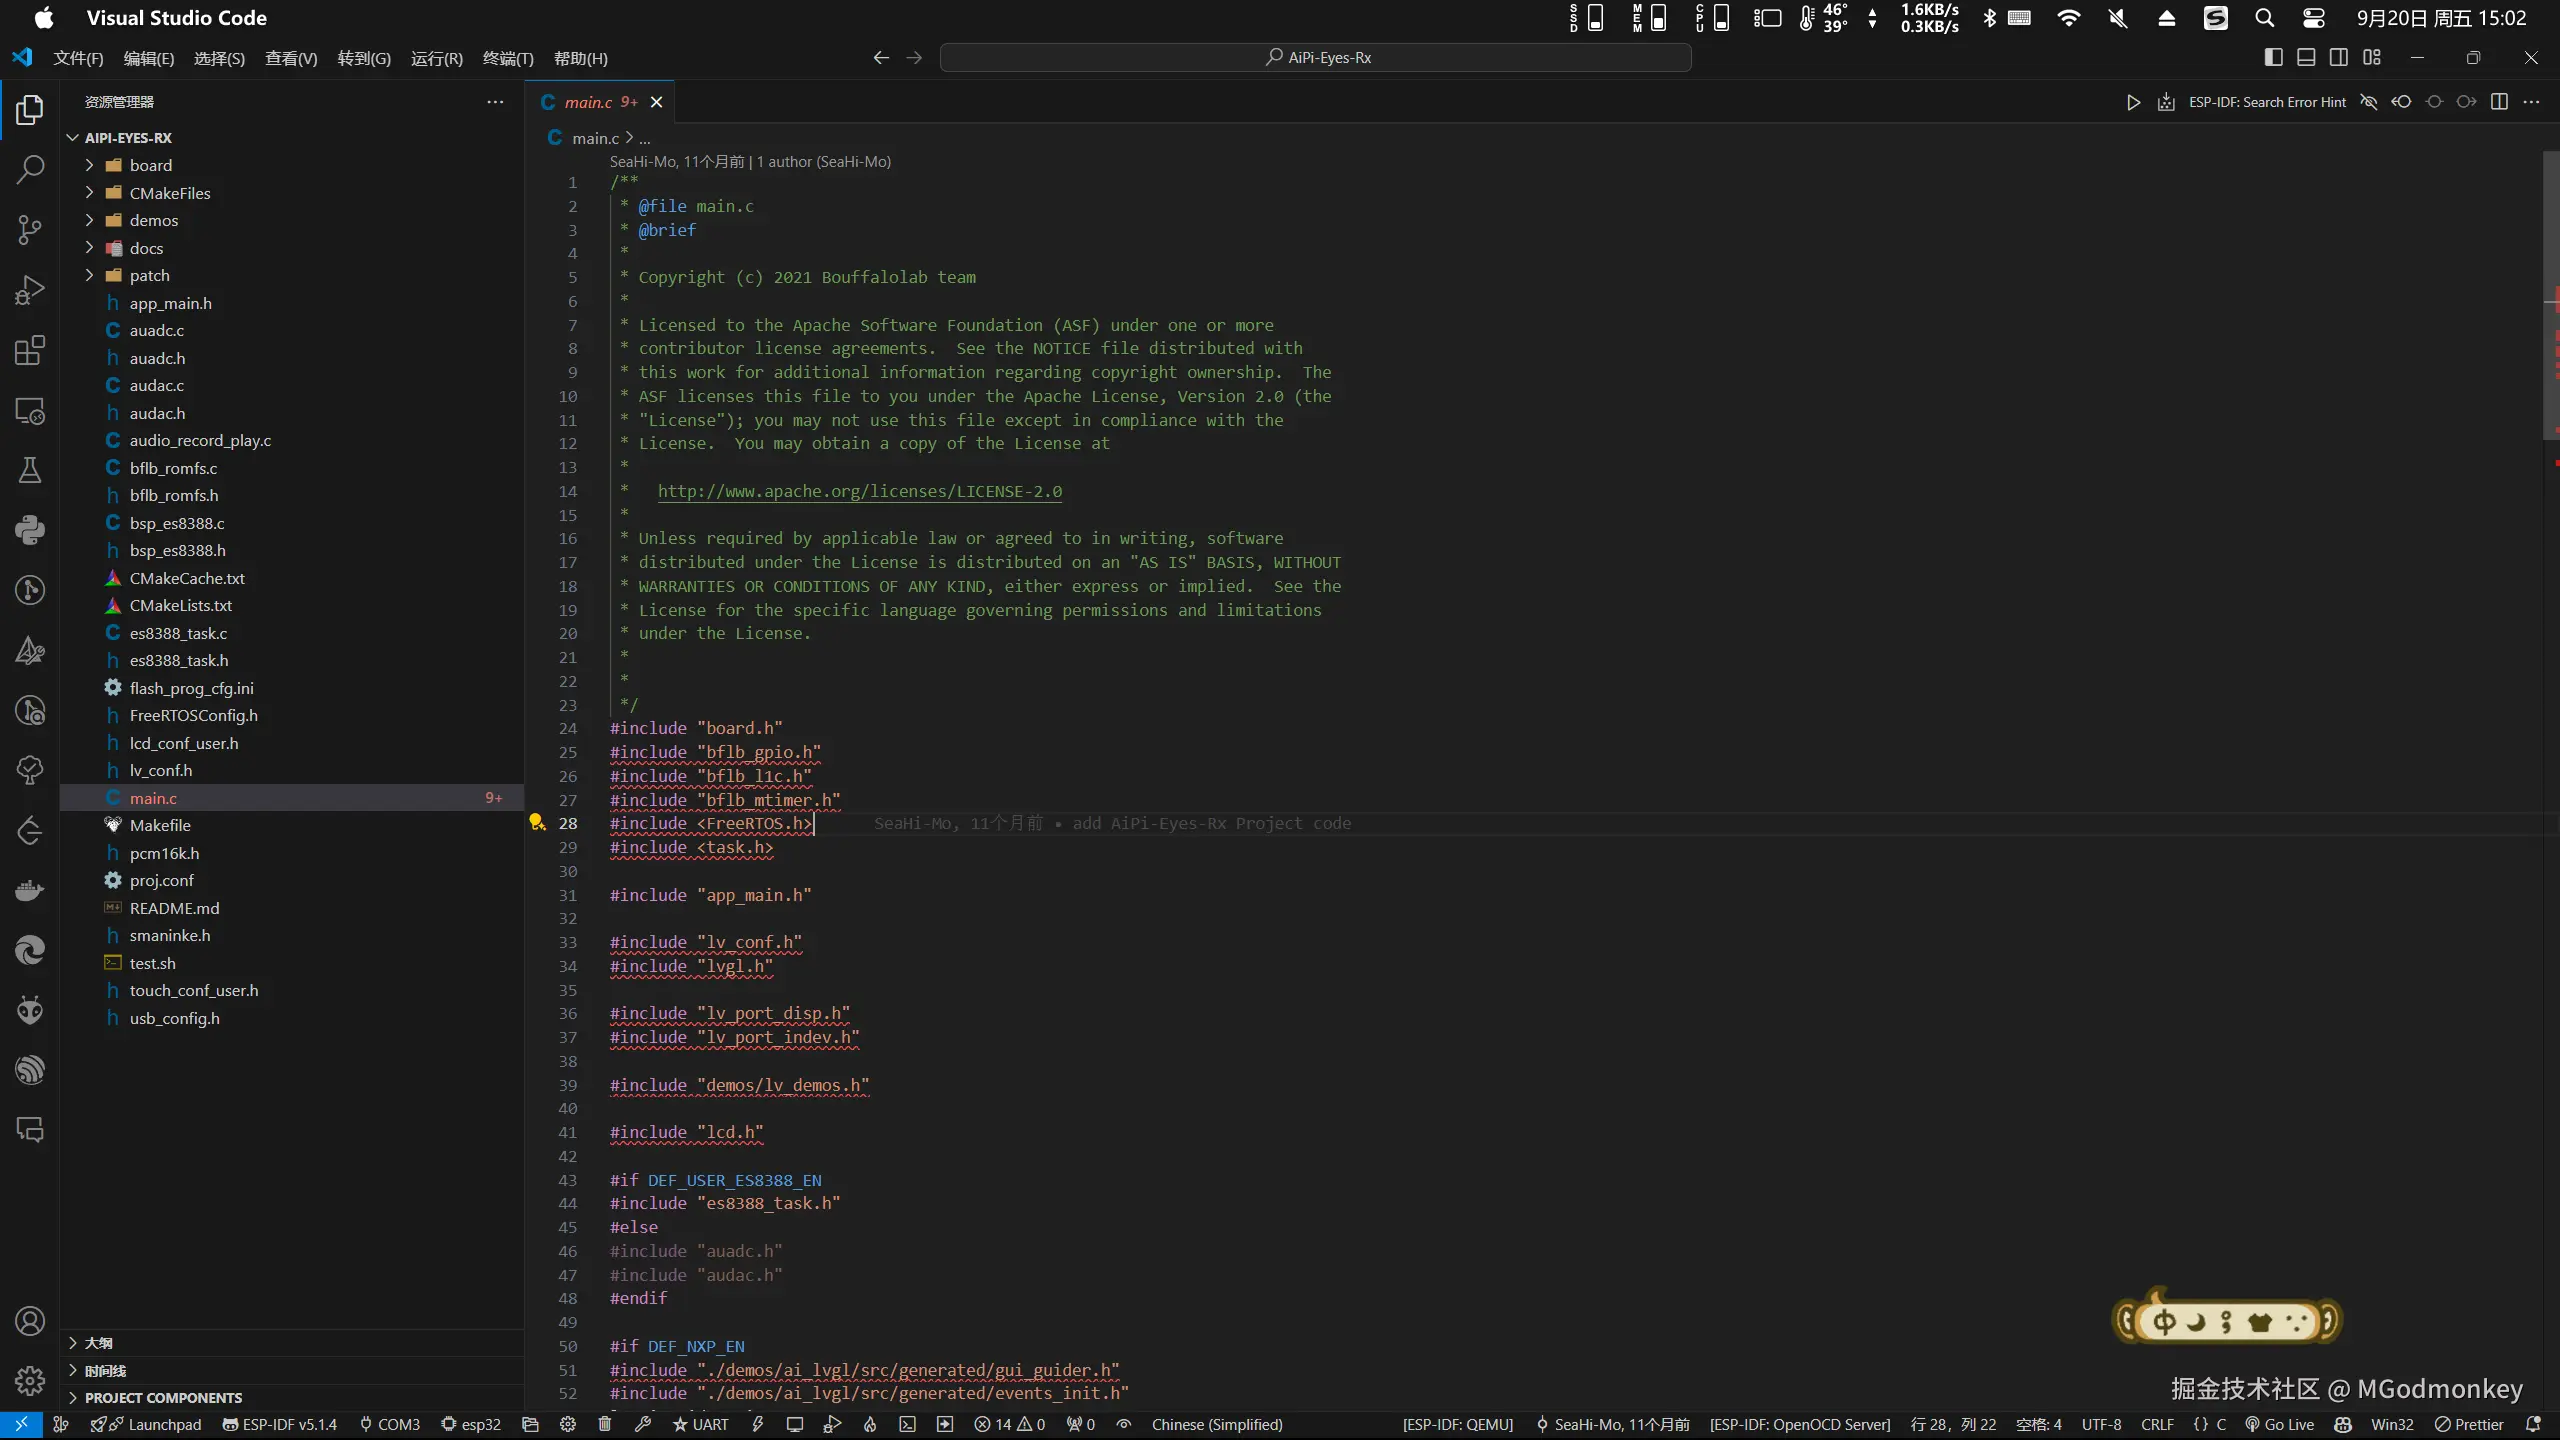This screenshot has width=2560, height=1440.
Task: Open the Docker view in activity bar
Action: [30, 890]
